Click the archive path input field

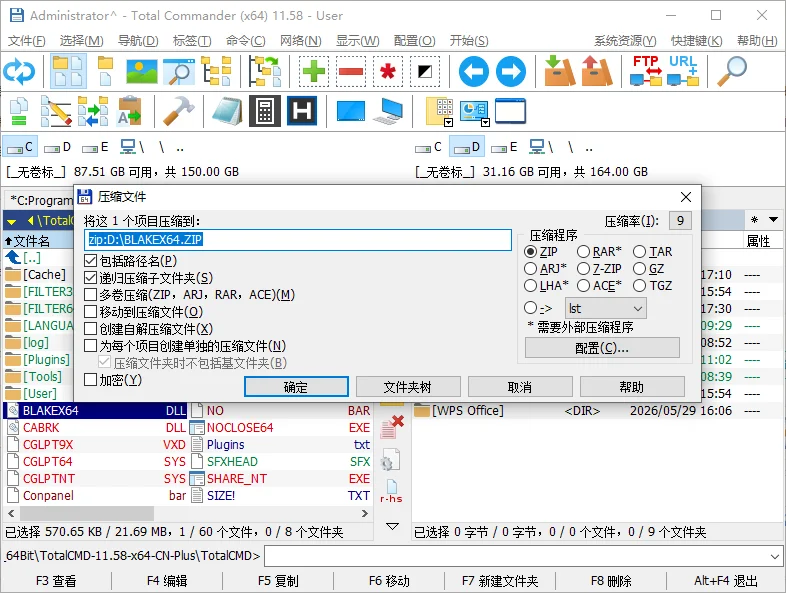click(298, 240)
